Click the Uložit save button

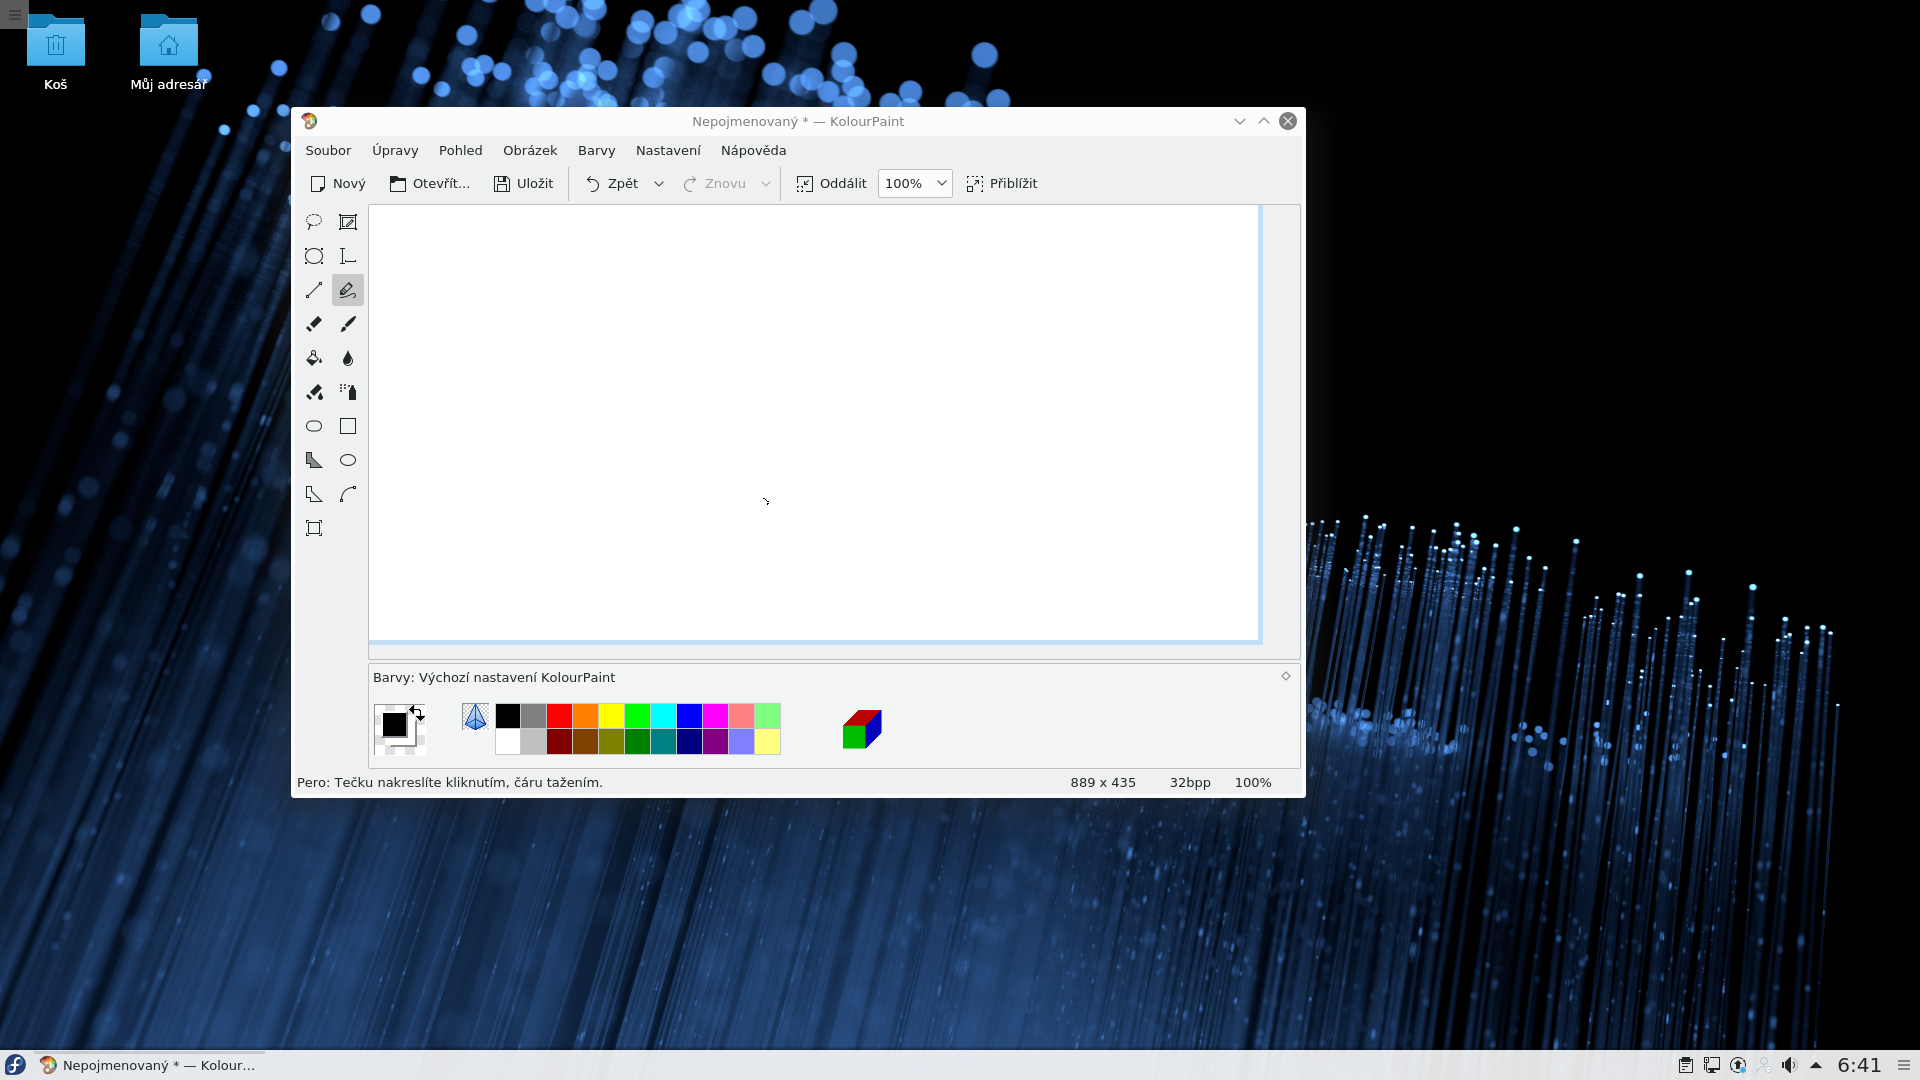[x=523, y=184]
